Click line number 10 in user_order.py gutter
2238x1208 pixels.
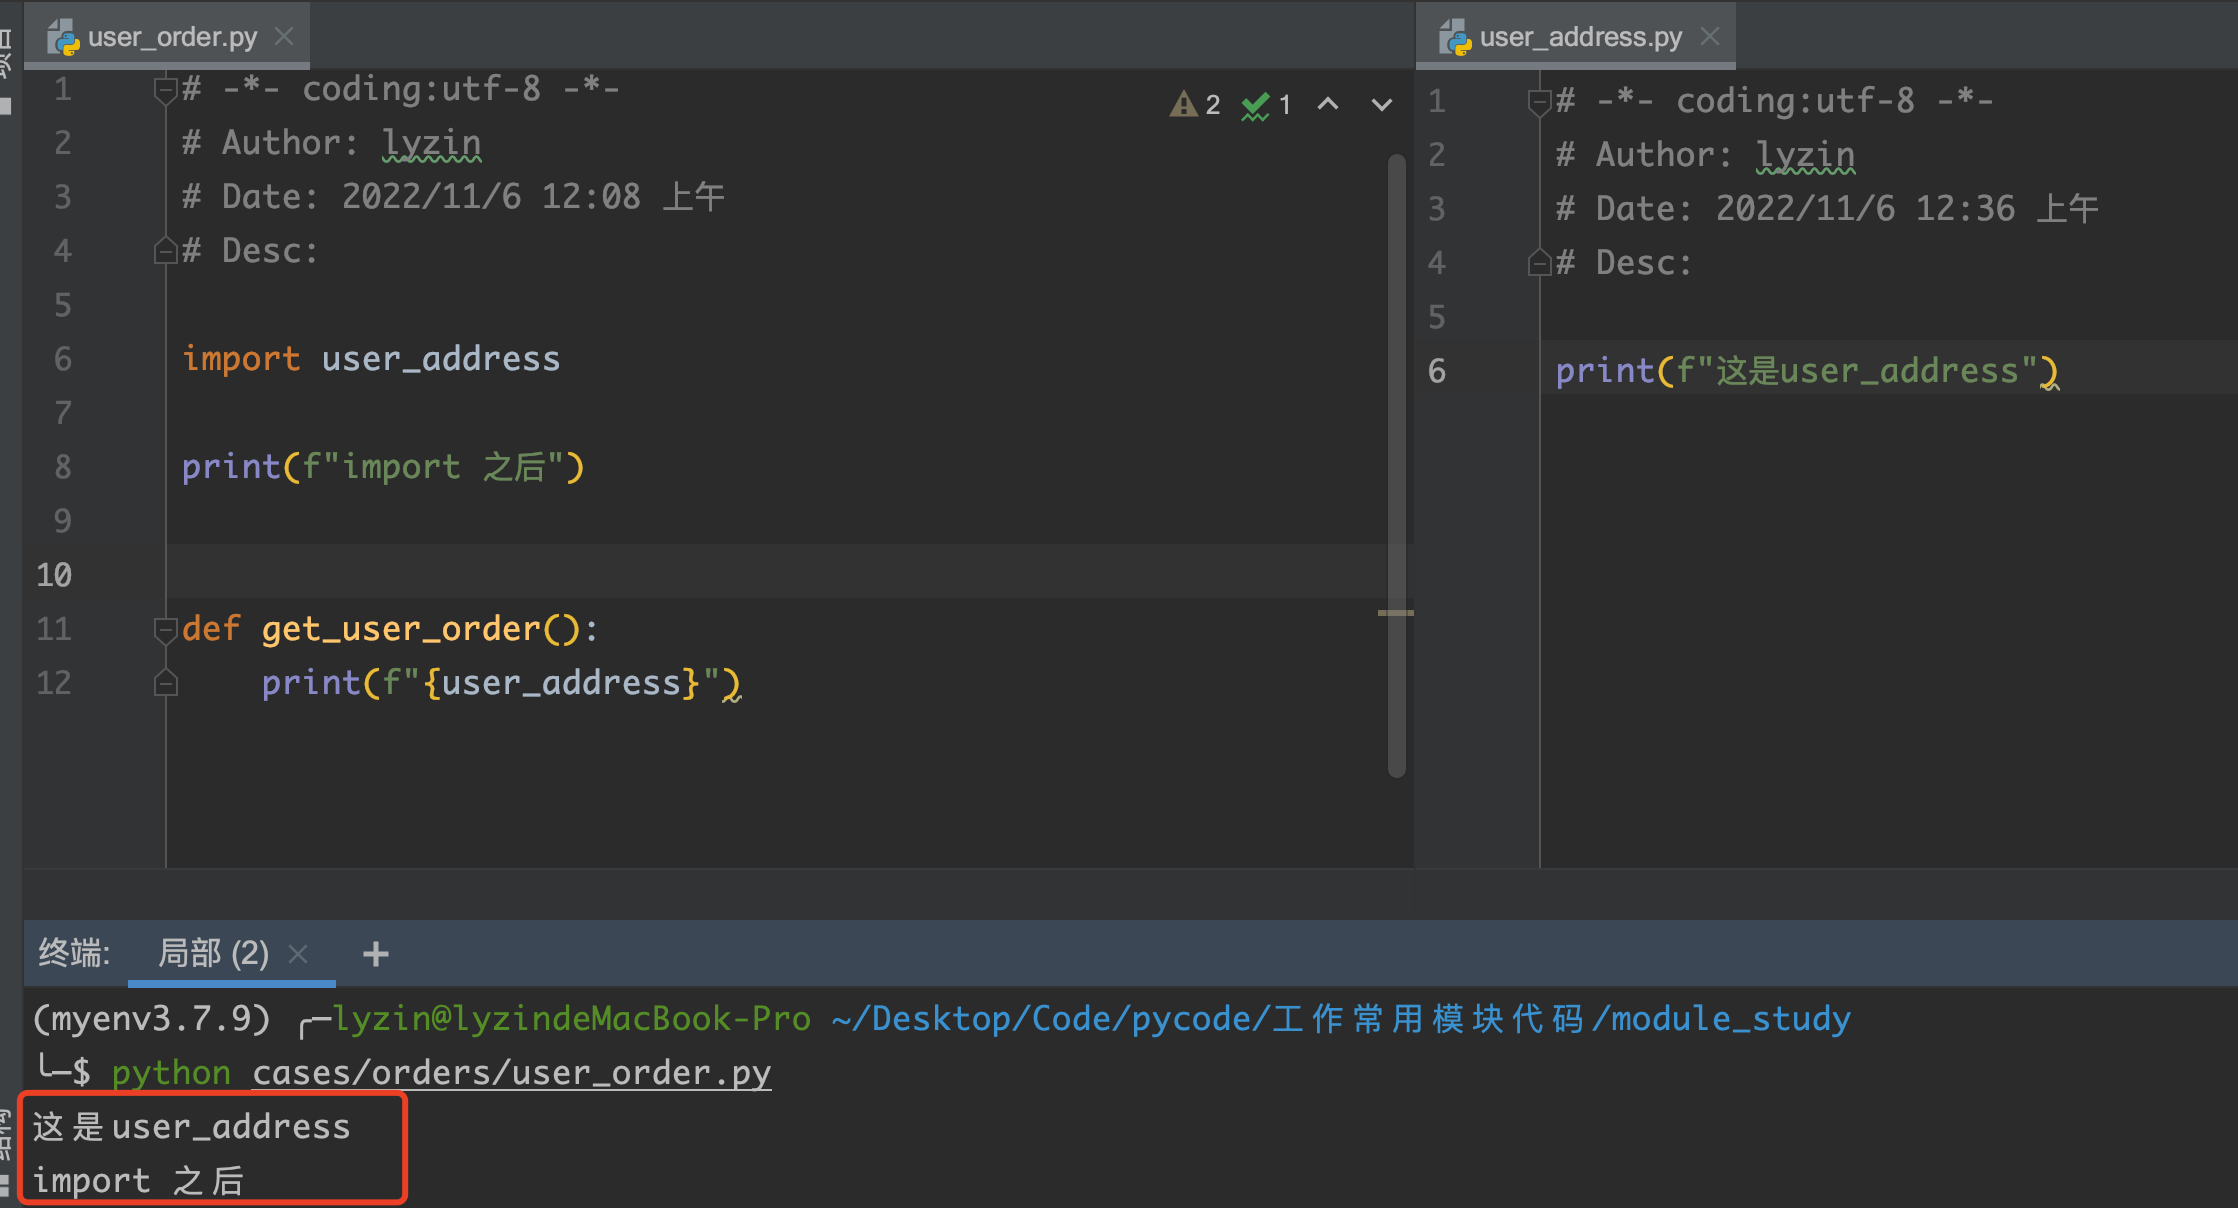[x=54, y=575]
